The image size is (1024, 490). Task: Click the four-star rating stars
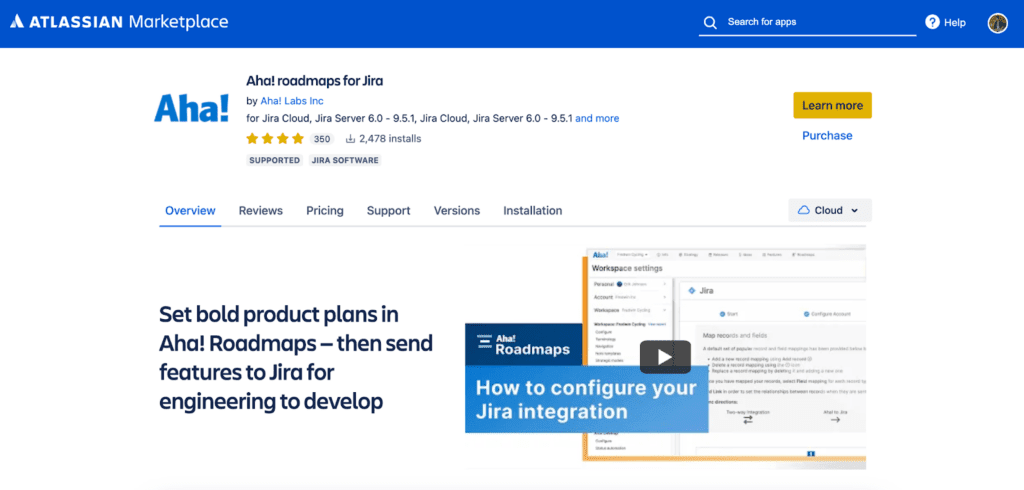(x=275, y=139)
